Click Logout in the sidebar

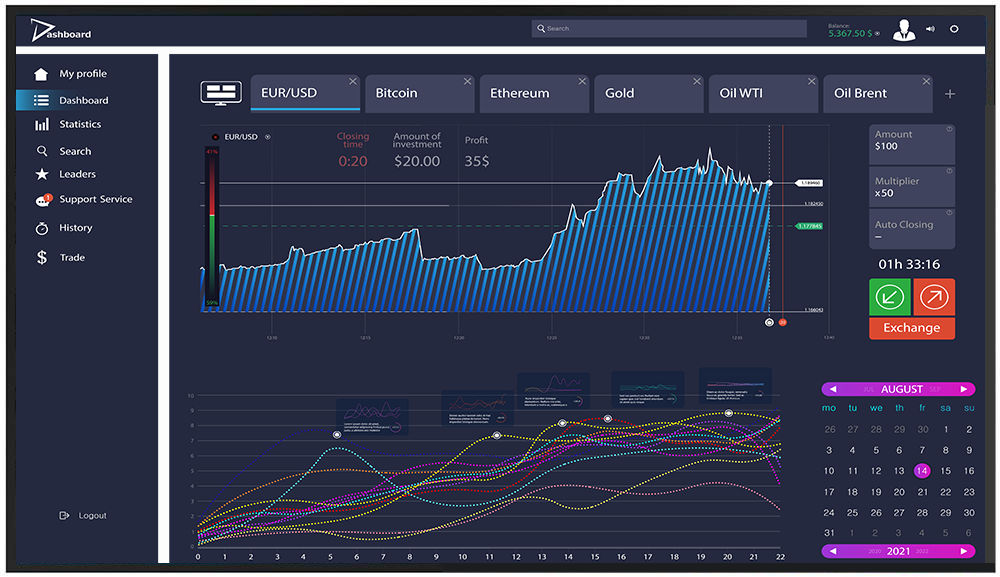coord(92,516)
